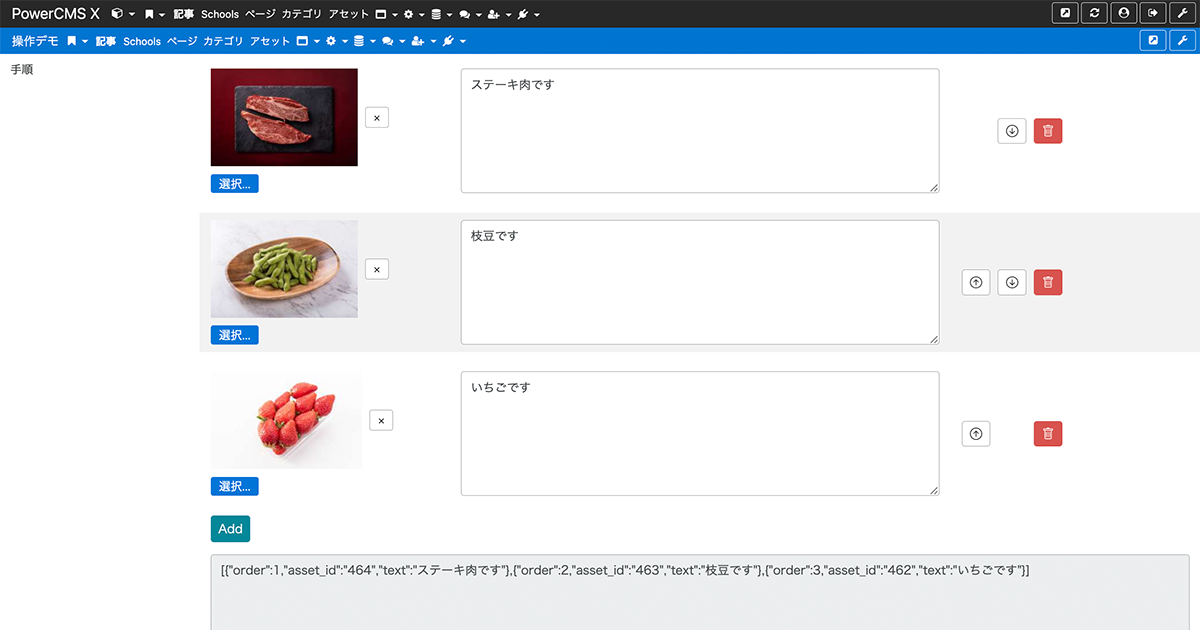
Task: Open 記事 in the blue 操作デモ bar
Action: (106, 41)
